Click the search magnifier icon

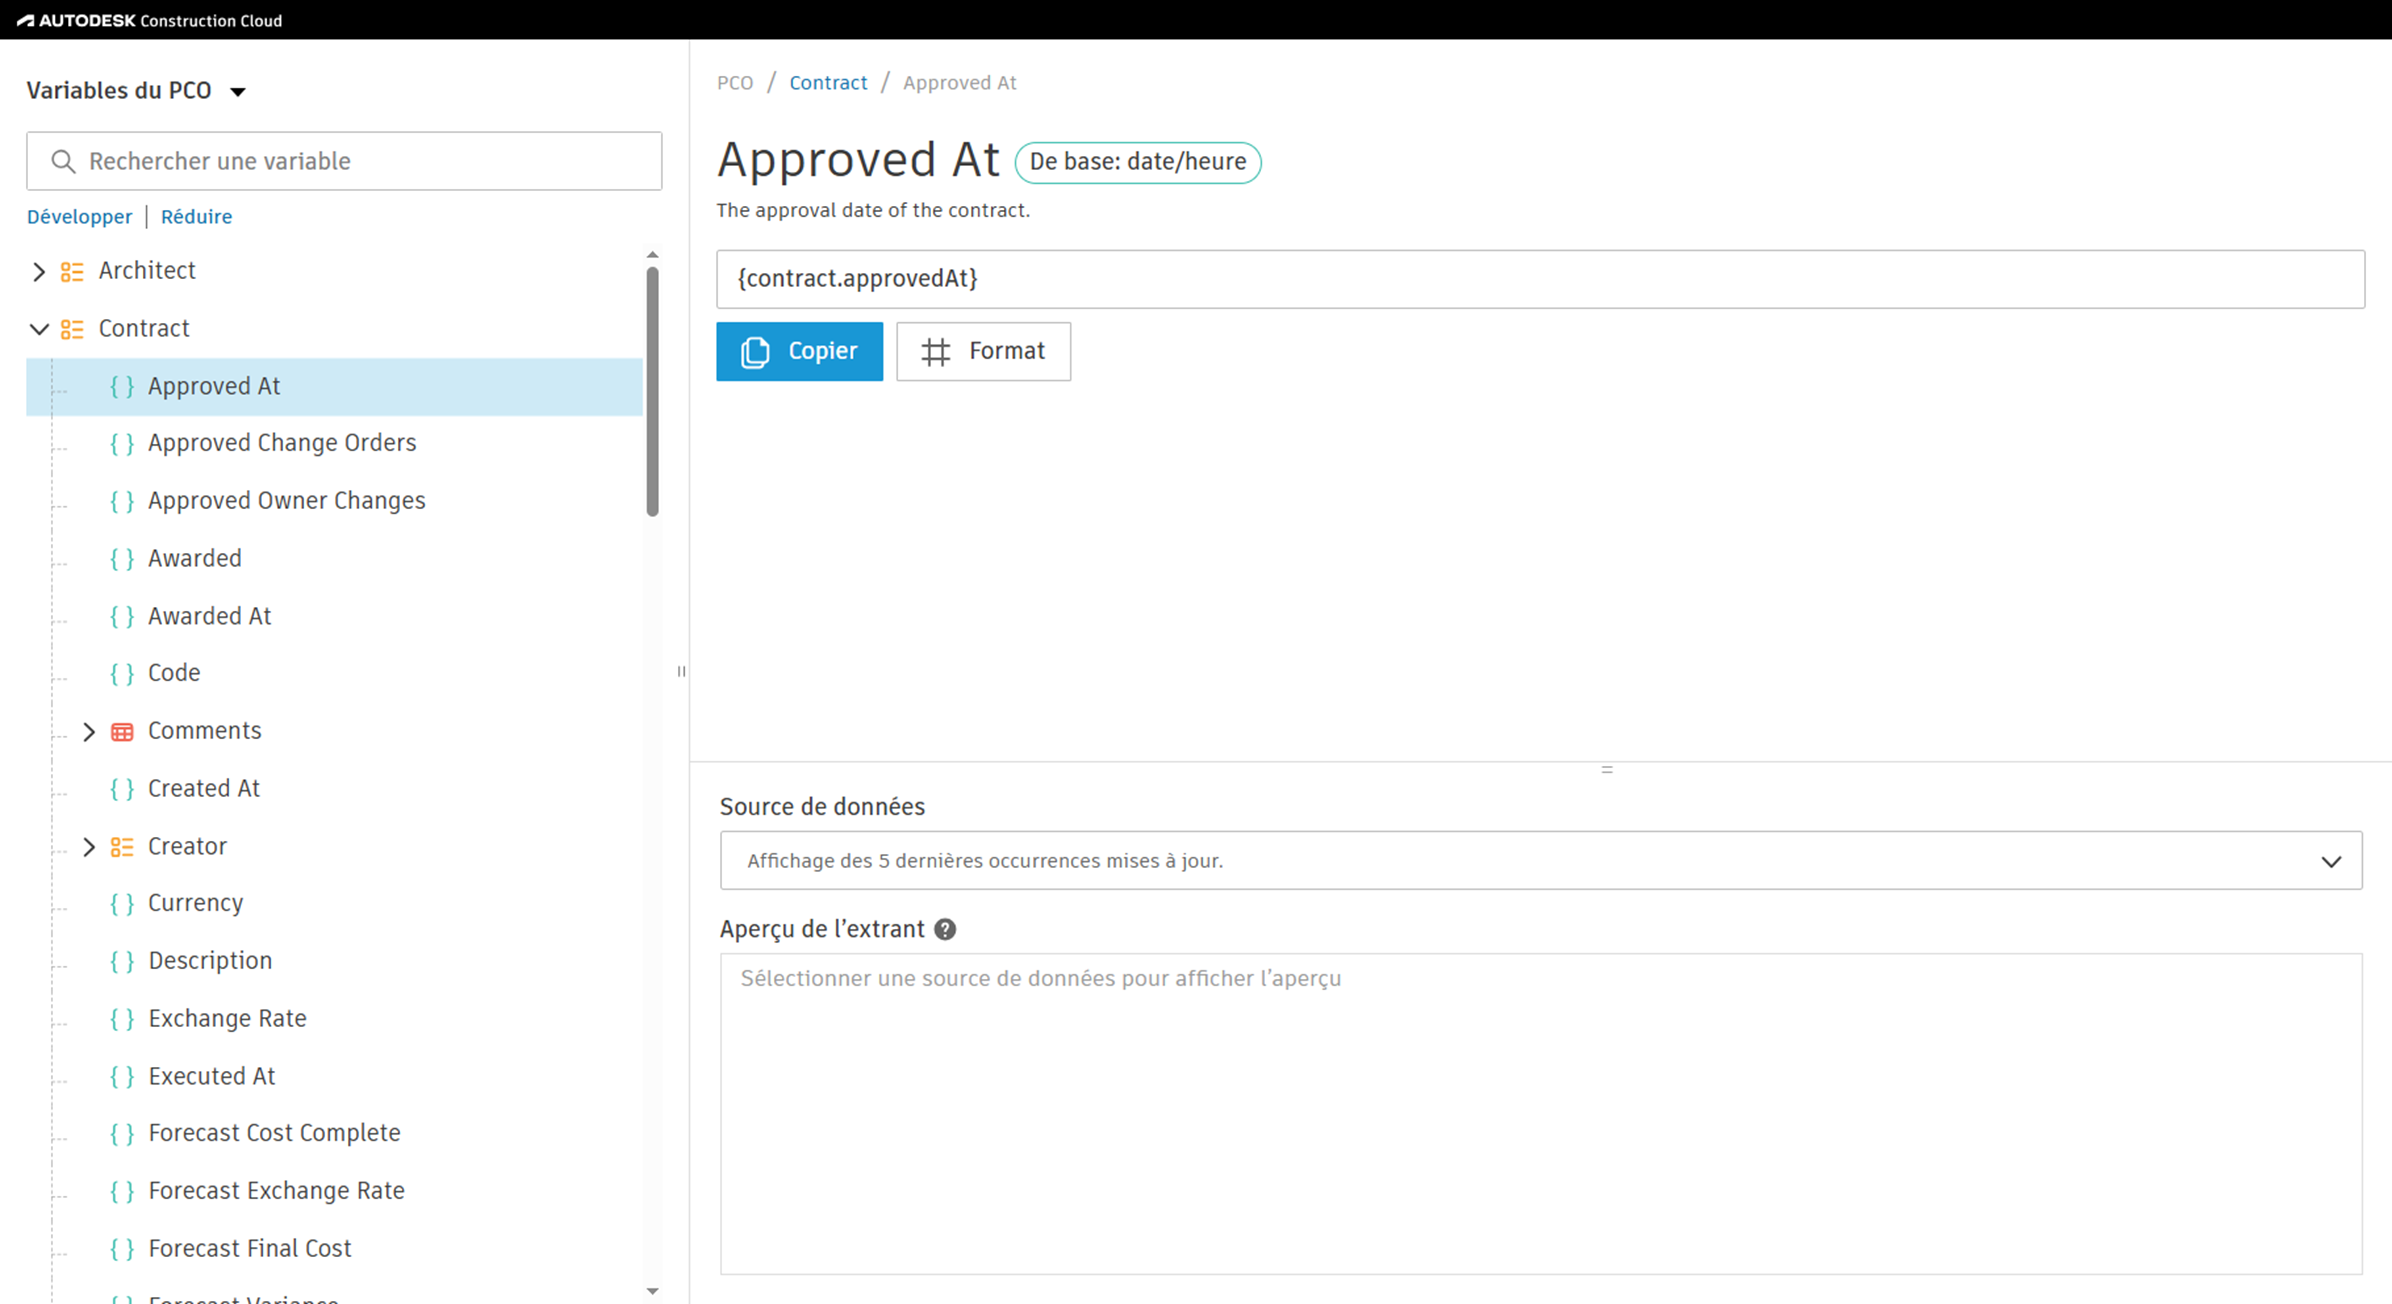tap(63, 161)
